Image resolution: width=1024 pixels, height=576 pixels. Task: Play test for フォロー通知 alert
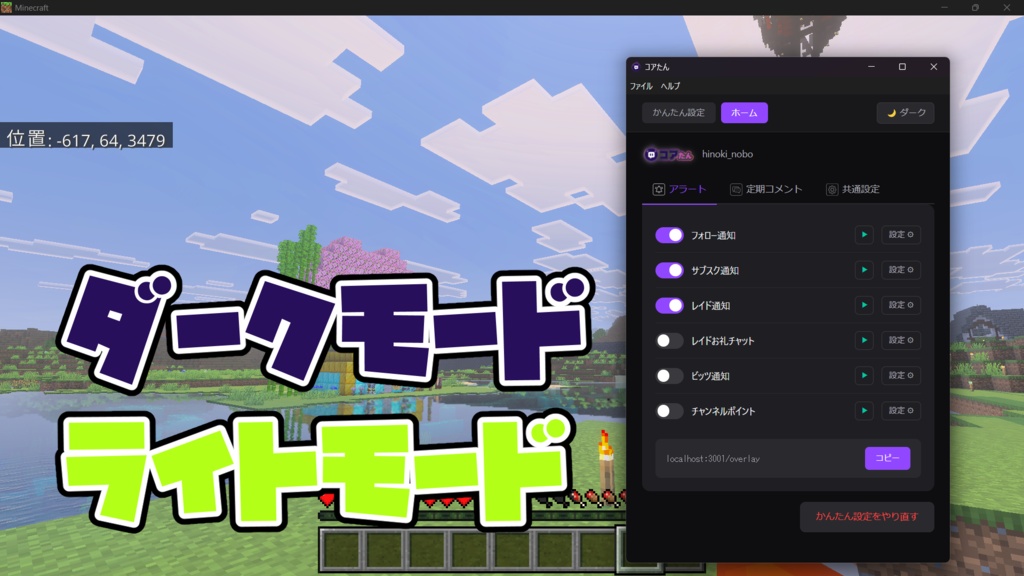click(864, 234)
